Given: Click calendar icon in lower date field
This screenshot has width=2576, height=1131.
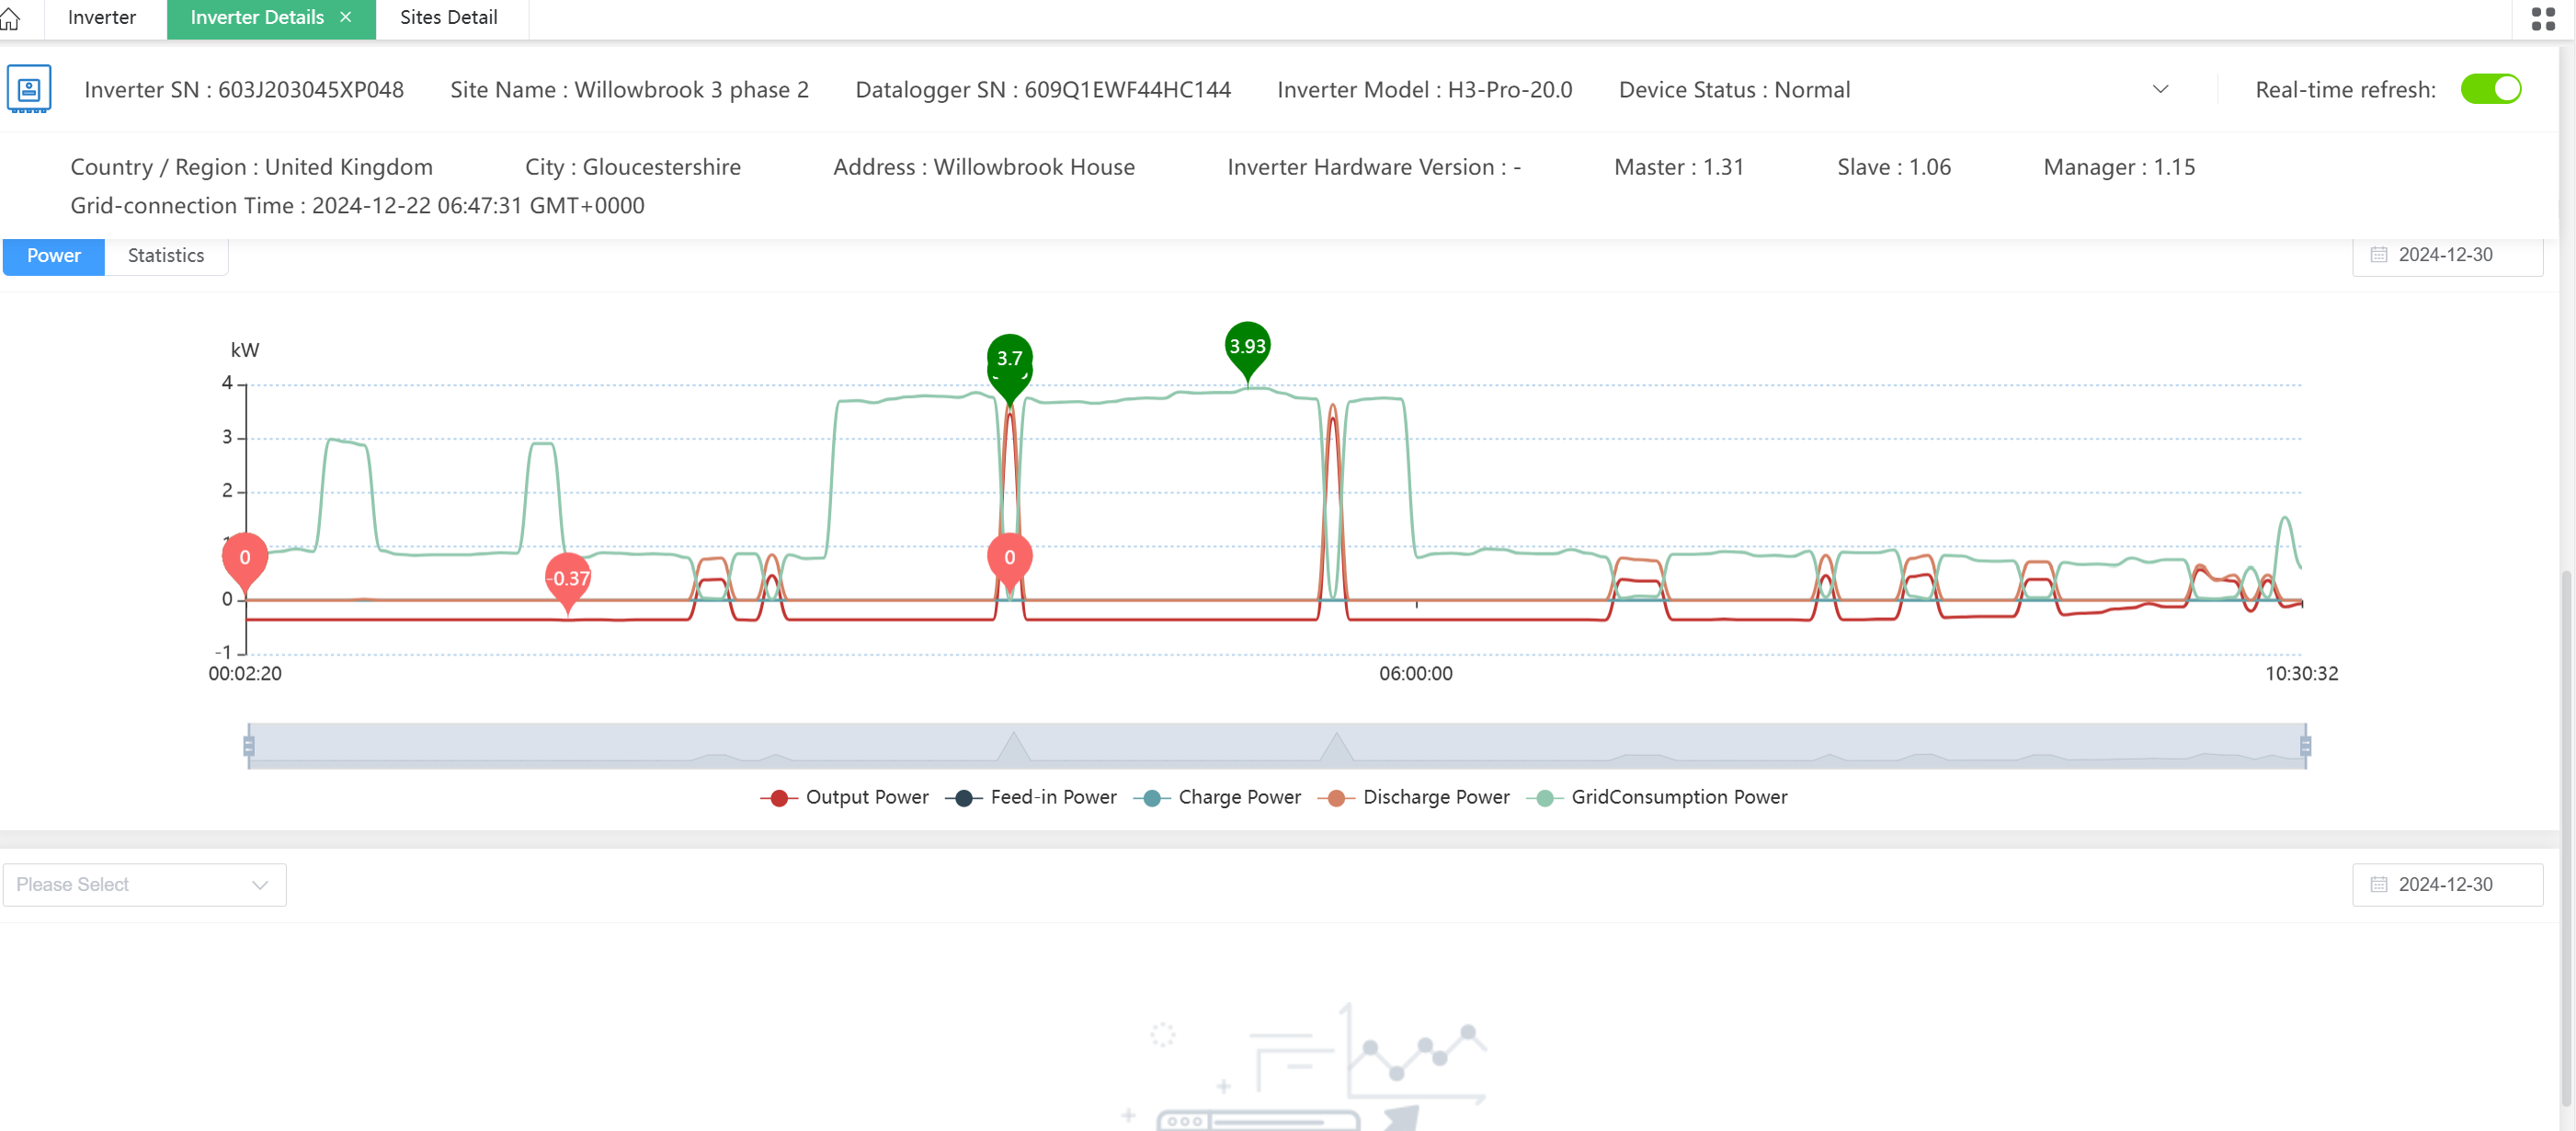Looking at the screenshot, I should click(2379, 885).
